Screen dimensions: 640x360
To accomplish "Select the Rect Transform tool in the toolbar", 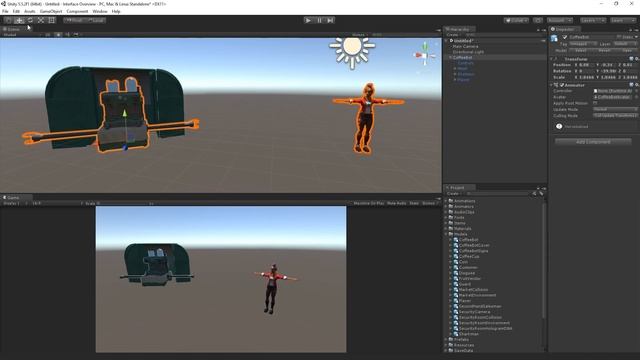I will coord(52,20).
